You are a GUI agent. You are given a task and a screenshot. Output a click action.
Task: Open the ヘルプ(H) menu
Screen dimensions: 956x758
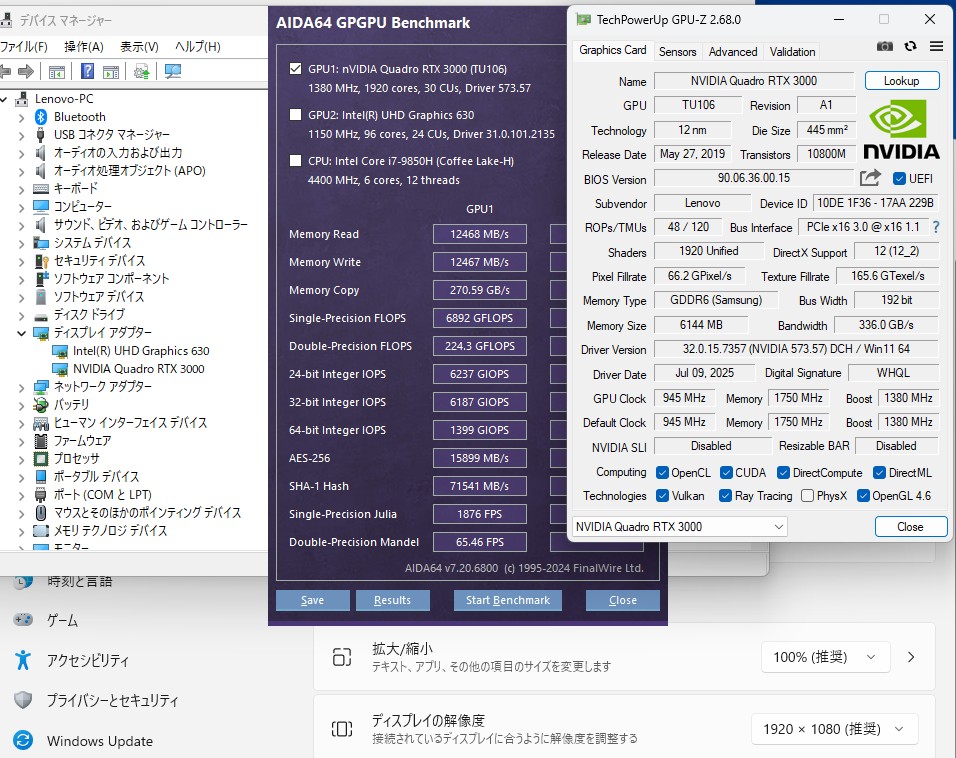tap(198, 46)
